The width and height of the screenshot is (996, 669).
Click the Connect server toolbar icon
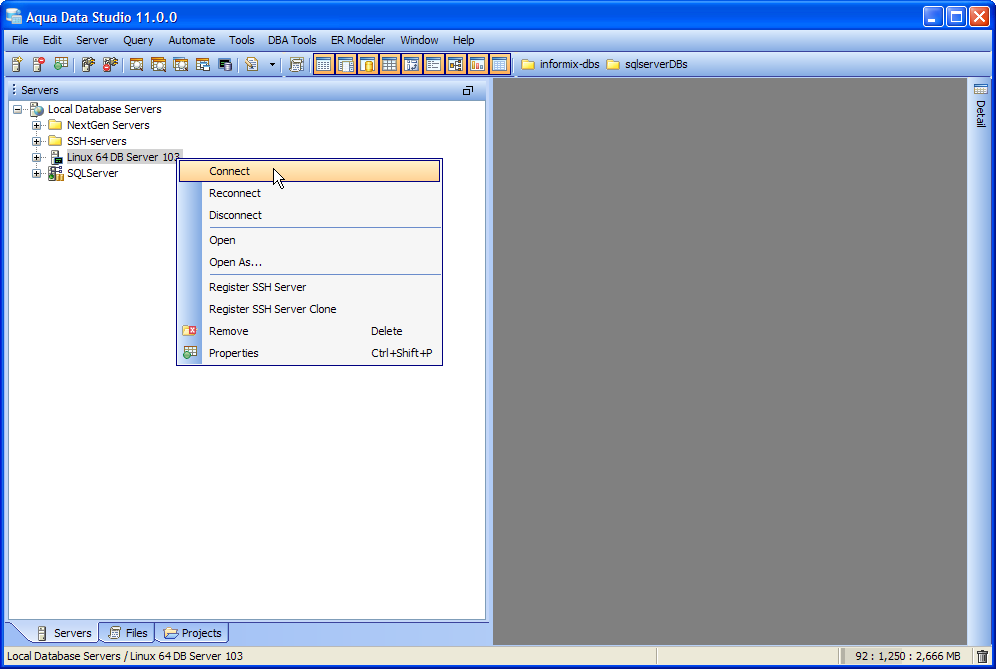point(88,64)
